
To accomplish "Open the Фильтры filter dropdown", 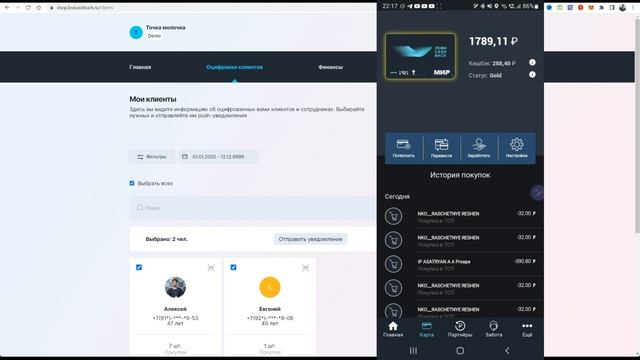I will click(x=152, y=156).
